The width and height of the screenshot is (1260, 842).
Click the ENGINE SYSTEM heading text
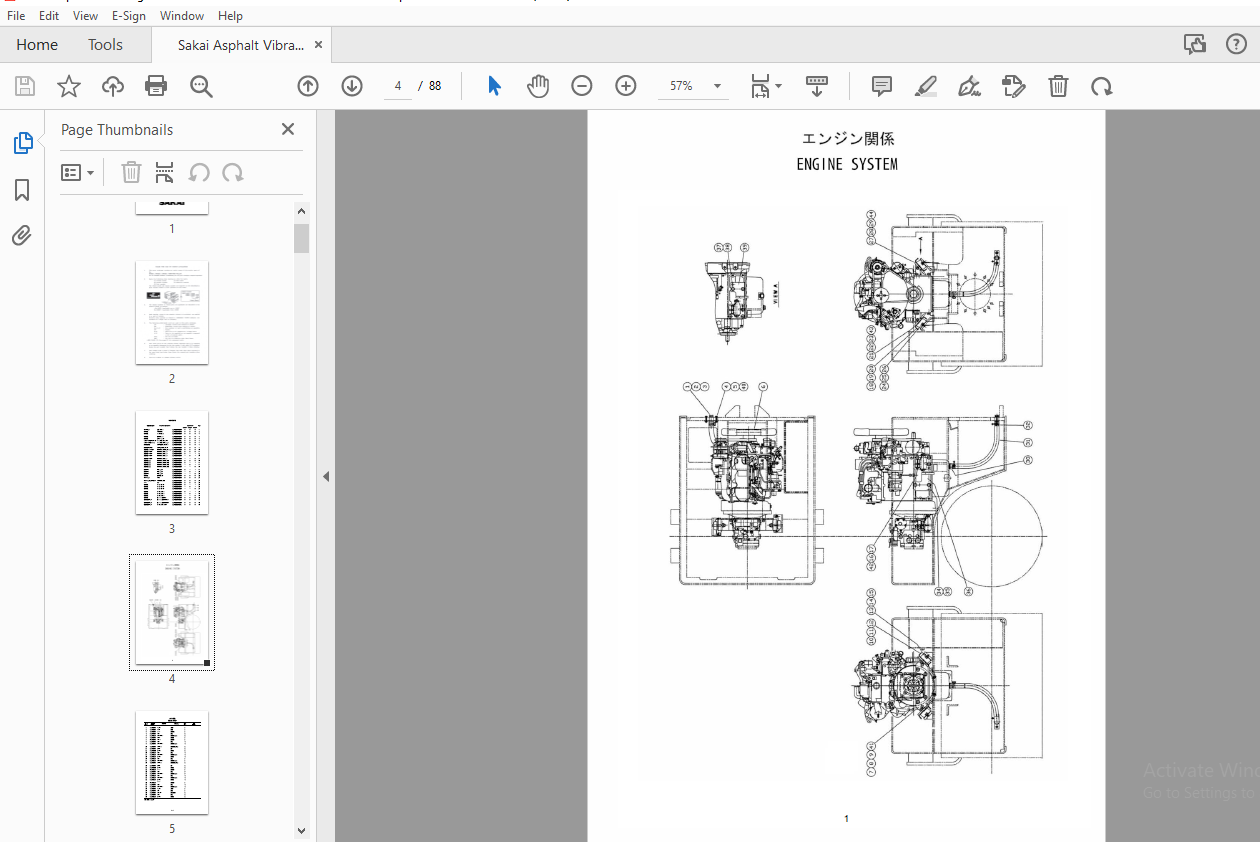(x=847, y=165)
